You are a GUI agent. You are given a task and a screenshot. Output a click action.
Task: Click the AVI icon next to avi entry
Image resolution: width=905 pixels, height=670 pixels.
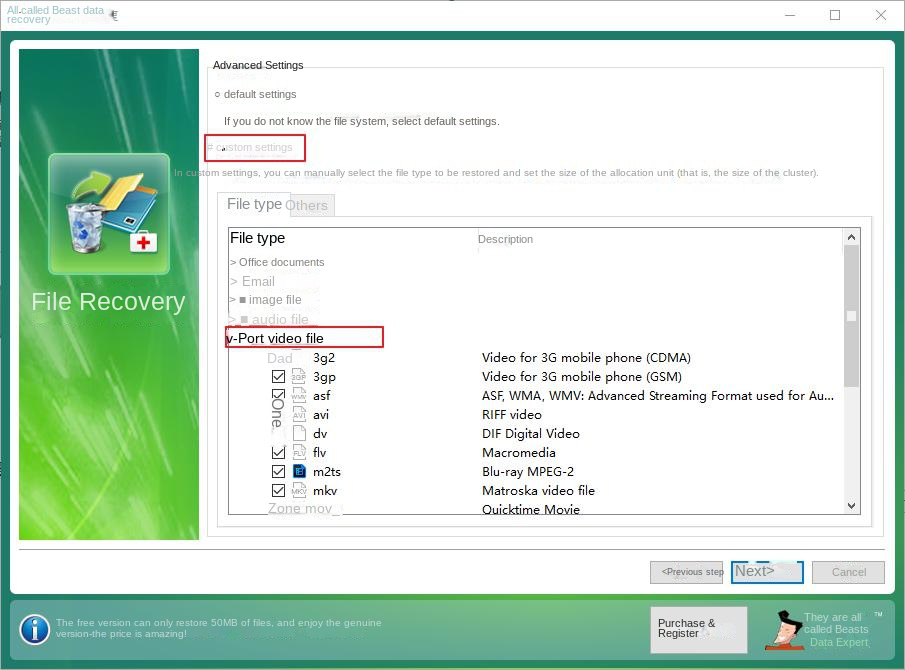tap(299, 414)
